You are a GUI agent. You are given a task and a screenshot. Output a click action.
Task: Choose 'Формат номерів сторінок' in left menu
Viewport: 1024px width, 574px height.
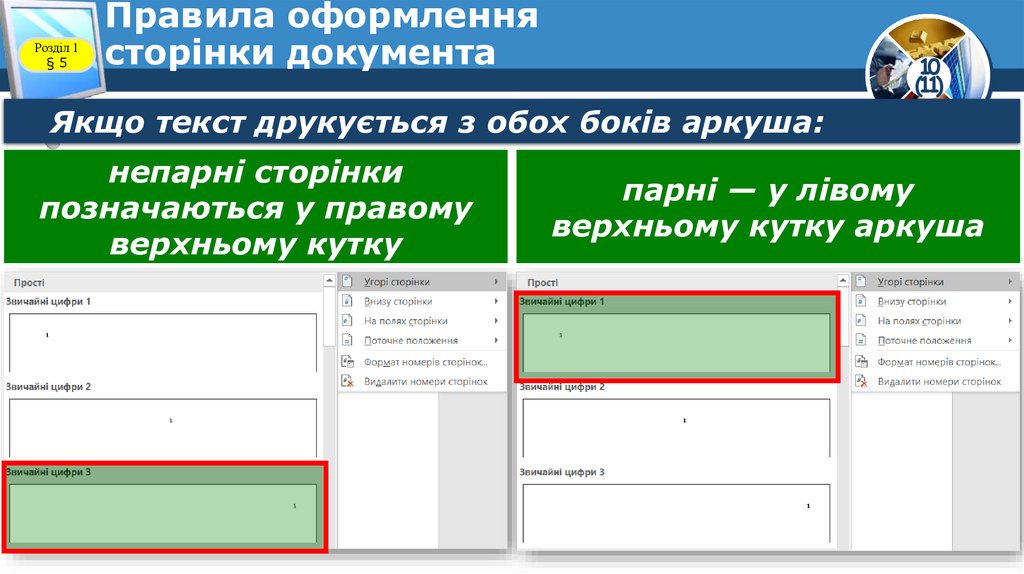(x=422, y=362)
